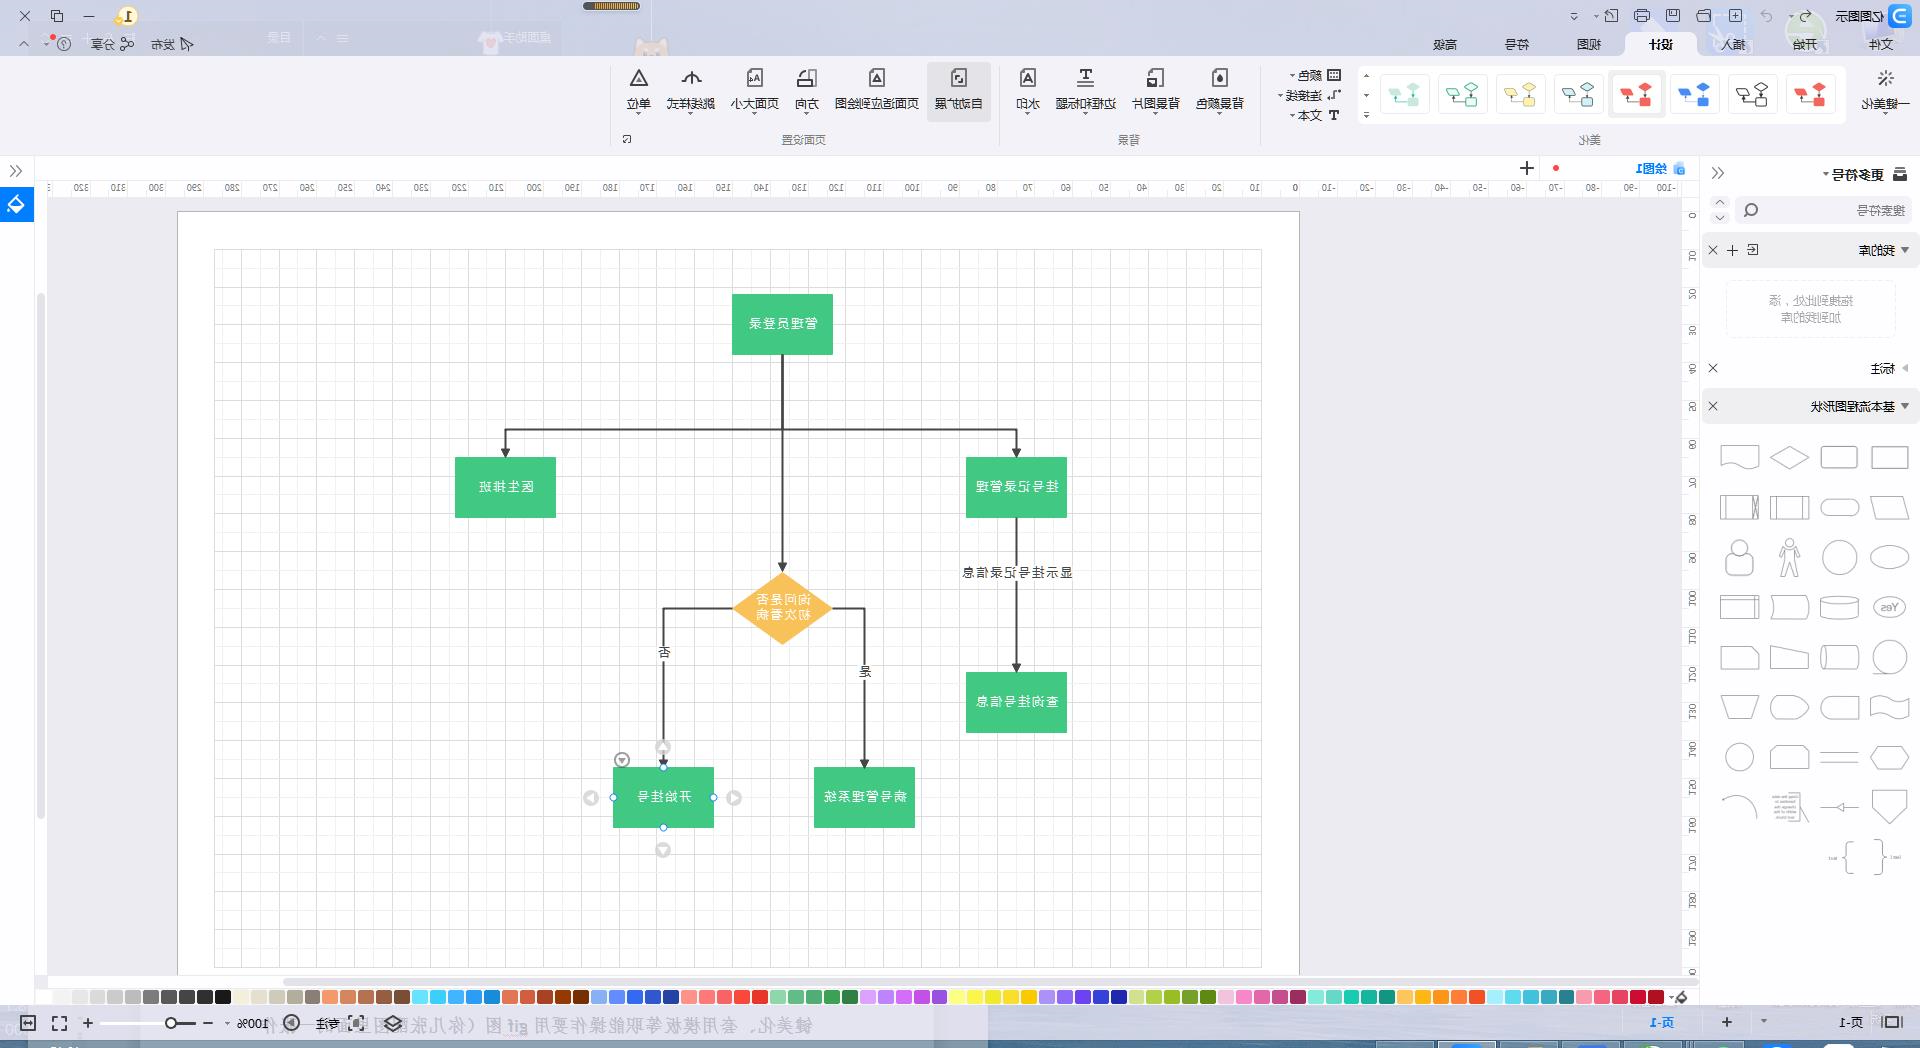Screen dimensions: 1920x1048
Task: Switch to the 视图 view tab
Action: pos(1588,44)
